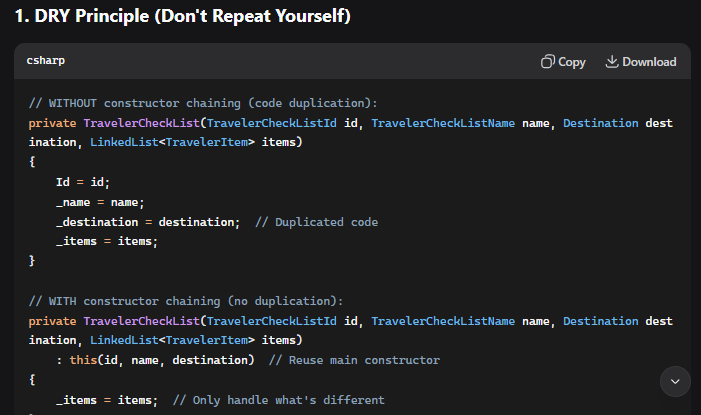This screenshot has width=701, height=415.
Task: Click the 'Only handle what's different' comment
Action: [278, 400]
